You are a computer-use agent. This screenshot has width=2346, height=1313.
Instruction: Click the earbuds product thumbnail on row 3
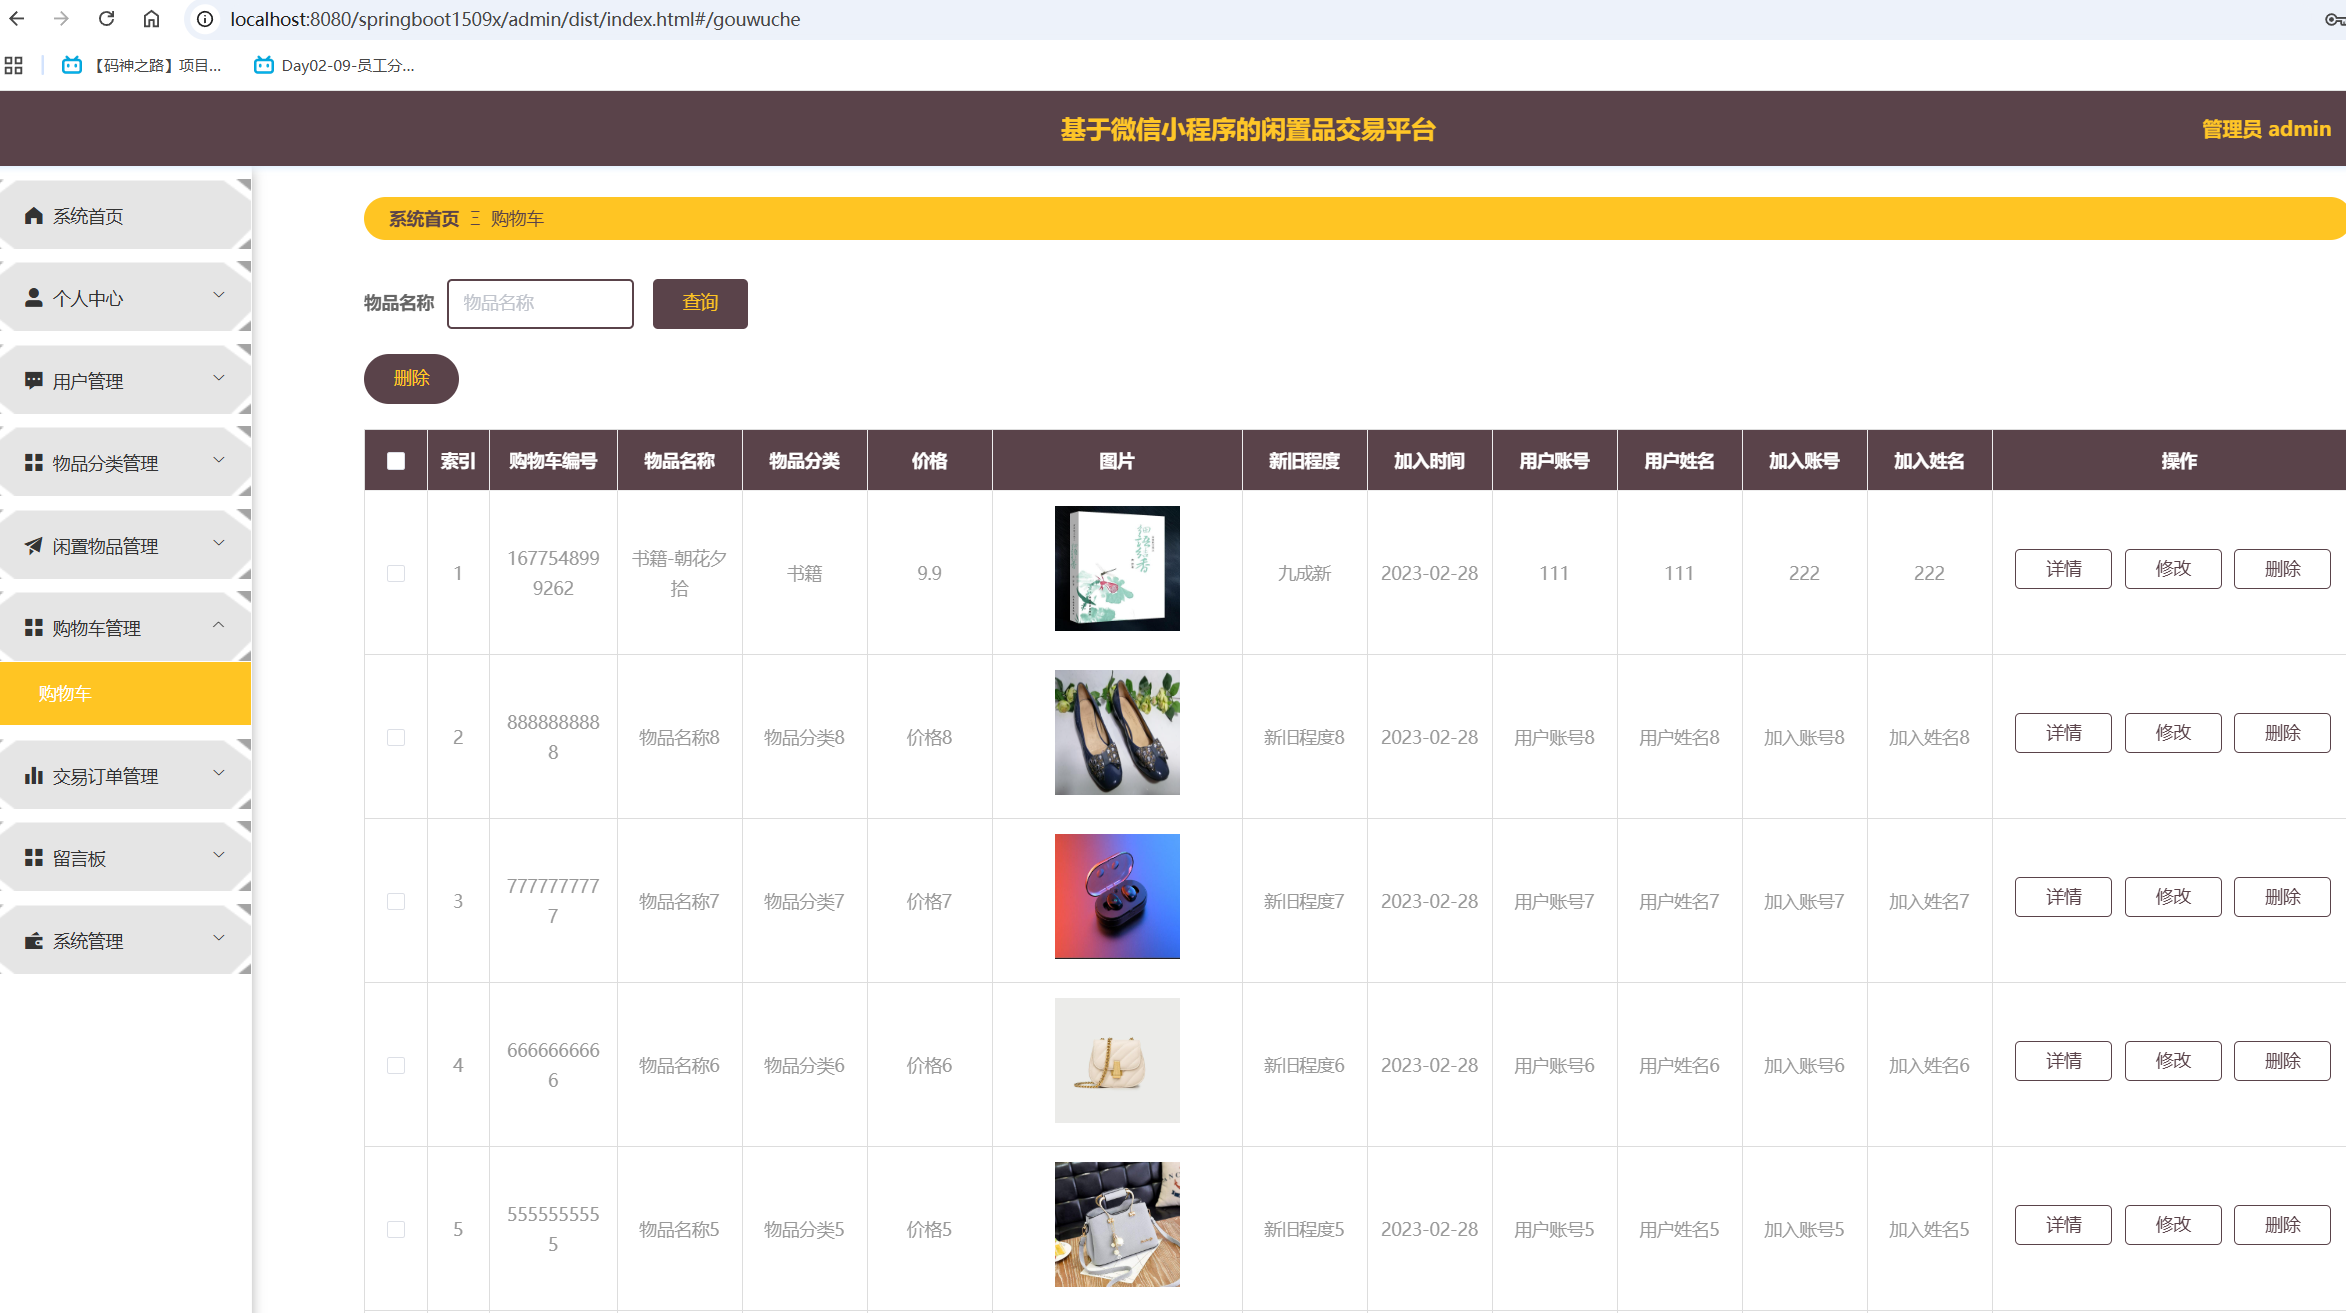1116,896
